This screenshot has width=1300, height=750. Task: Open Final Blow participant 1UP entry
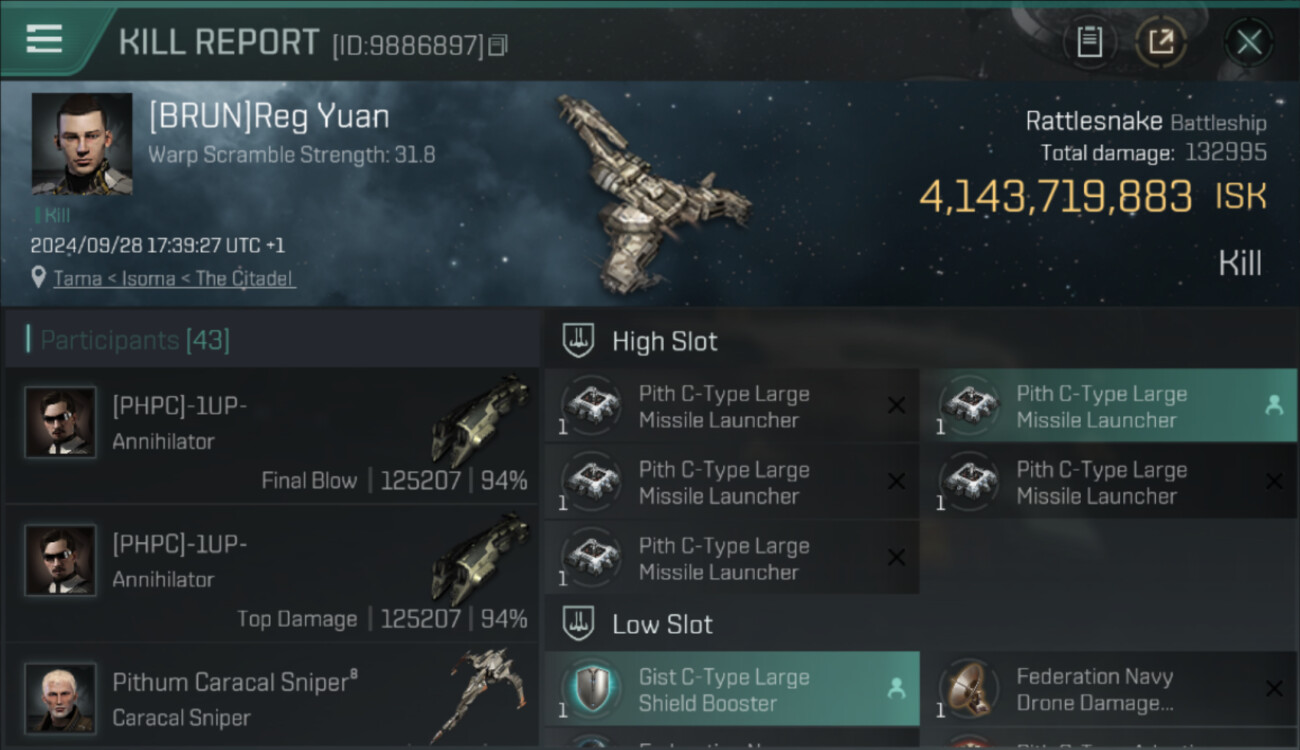[272, 436]
